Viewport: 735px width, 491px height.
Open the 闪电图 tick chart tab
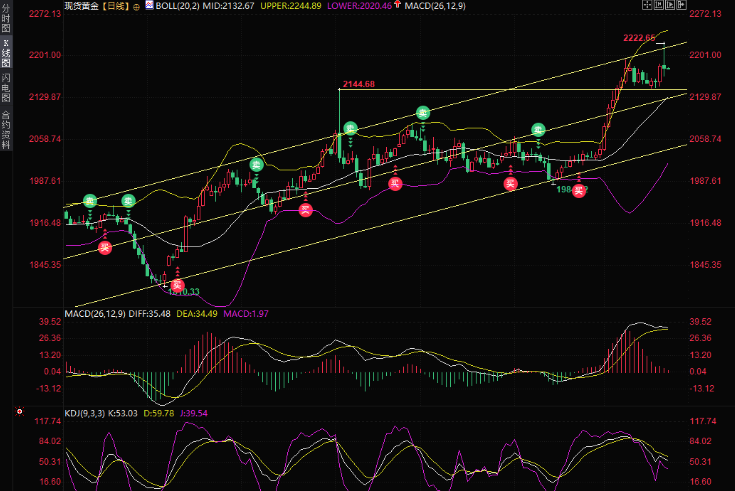click(x=6, y=87)
